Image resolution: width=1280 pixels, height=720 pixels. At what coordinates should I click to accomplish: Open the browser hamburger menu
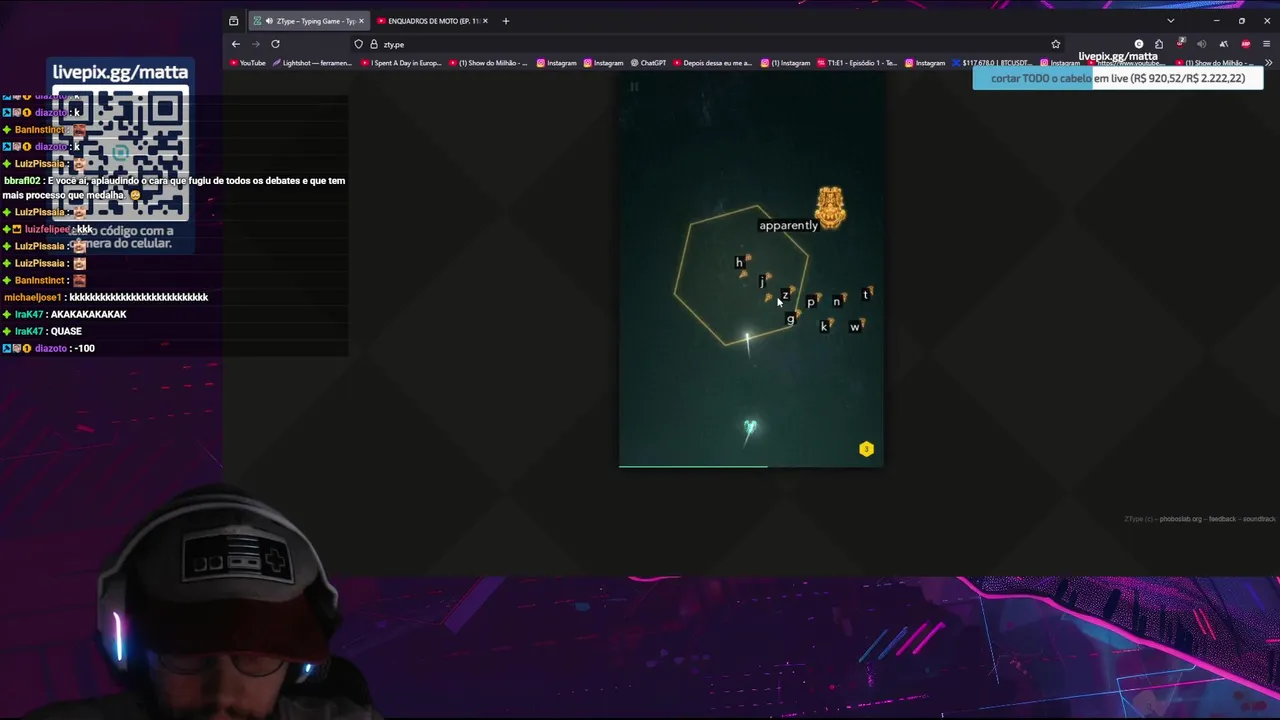1266,44
